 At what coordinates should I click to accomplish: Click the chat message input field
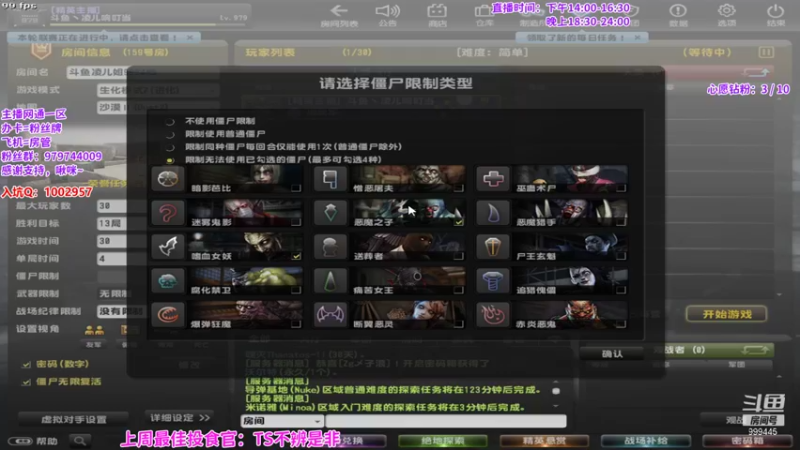[446, 421]
